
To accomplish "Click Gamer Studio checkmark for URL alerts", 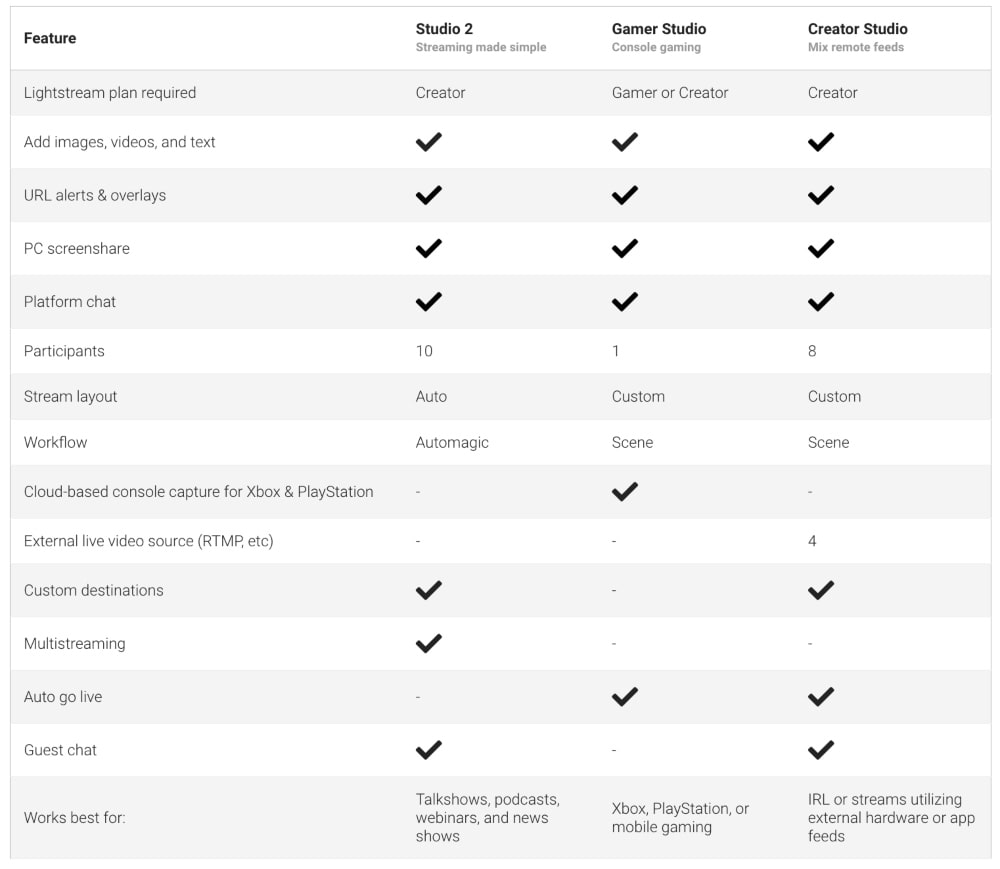I will pyautogui.click(x=624, y=195).
